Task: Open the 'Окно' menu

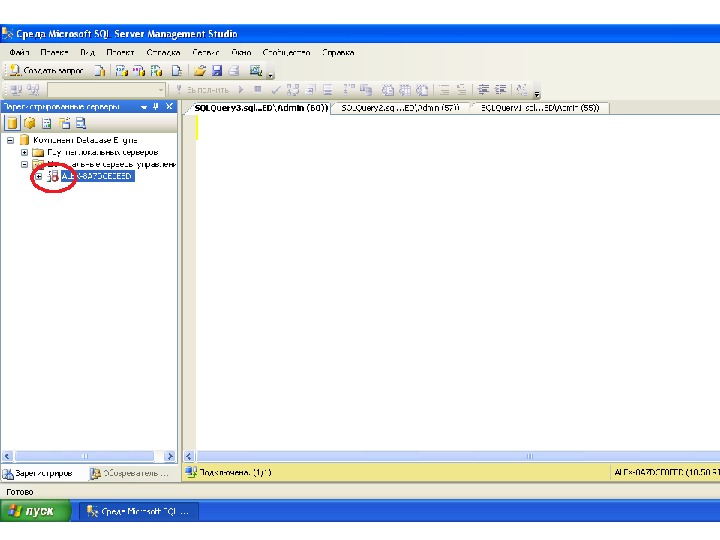Action: pyautogui.click(x=241, y=52)
